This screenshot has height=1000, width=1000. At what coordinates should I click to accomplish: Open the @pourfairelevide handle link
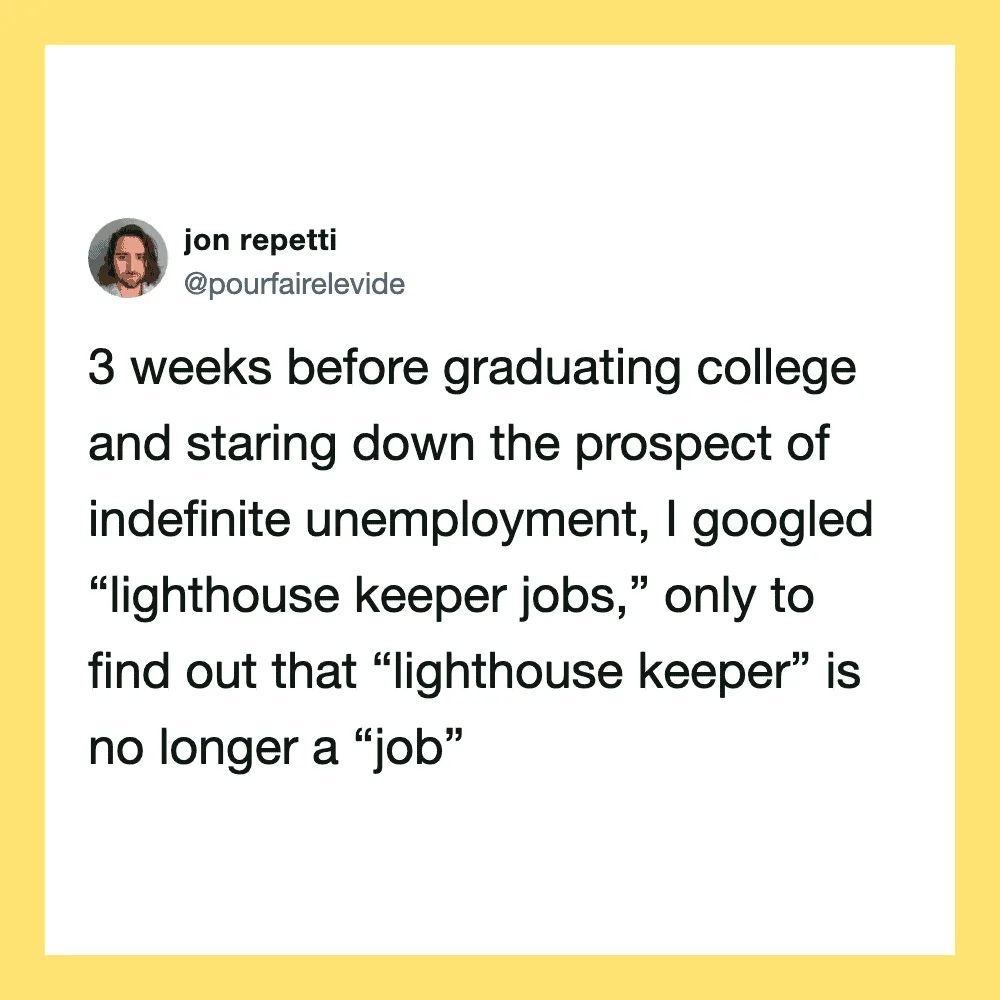294,284
